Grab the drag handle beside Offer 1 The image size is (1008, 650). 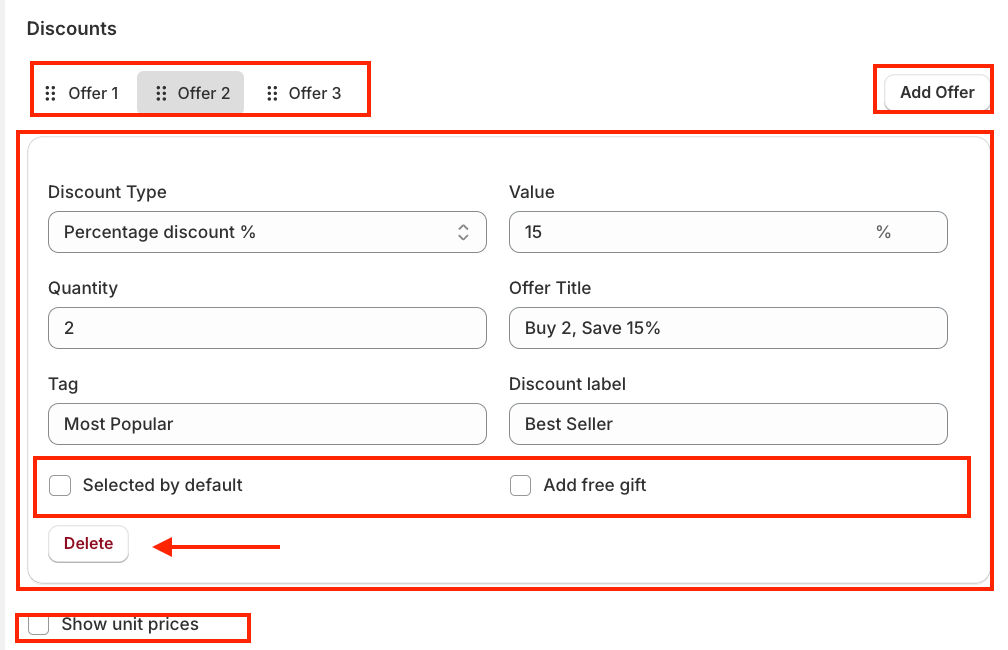click(51, 93)
